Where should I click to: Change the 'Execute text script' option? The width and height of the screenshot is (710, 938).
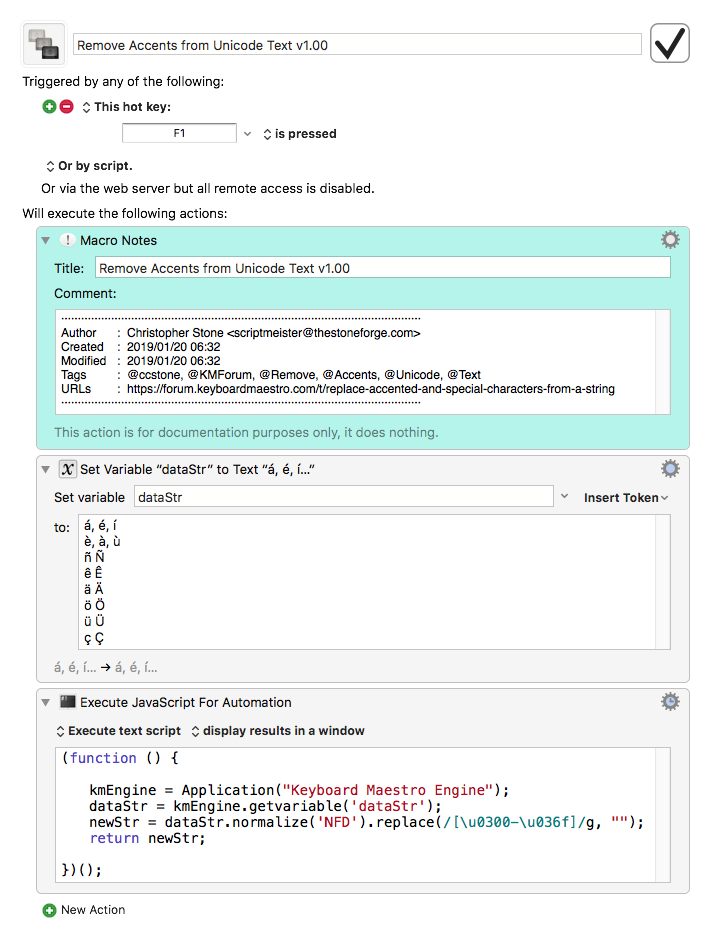pyautogui.click(x=118, y=731)
